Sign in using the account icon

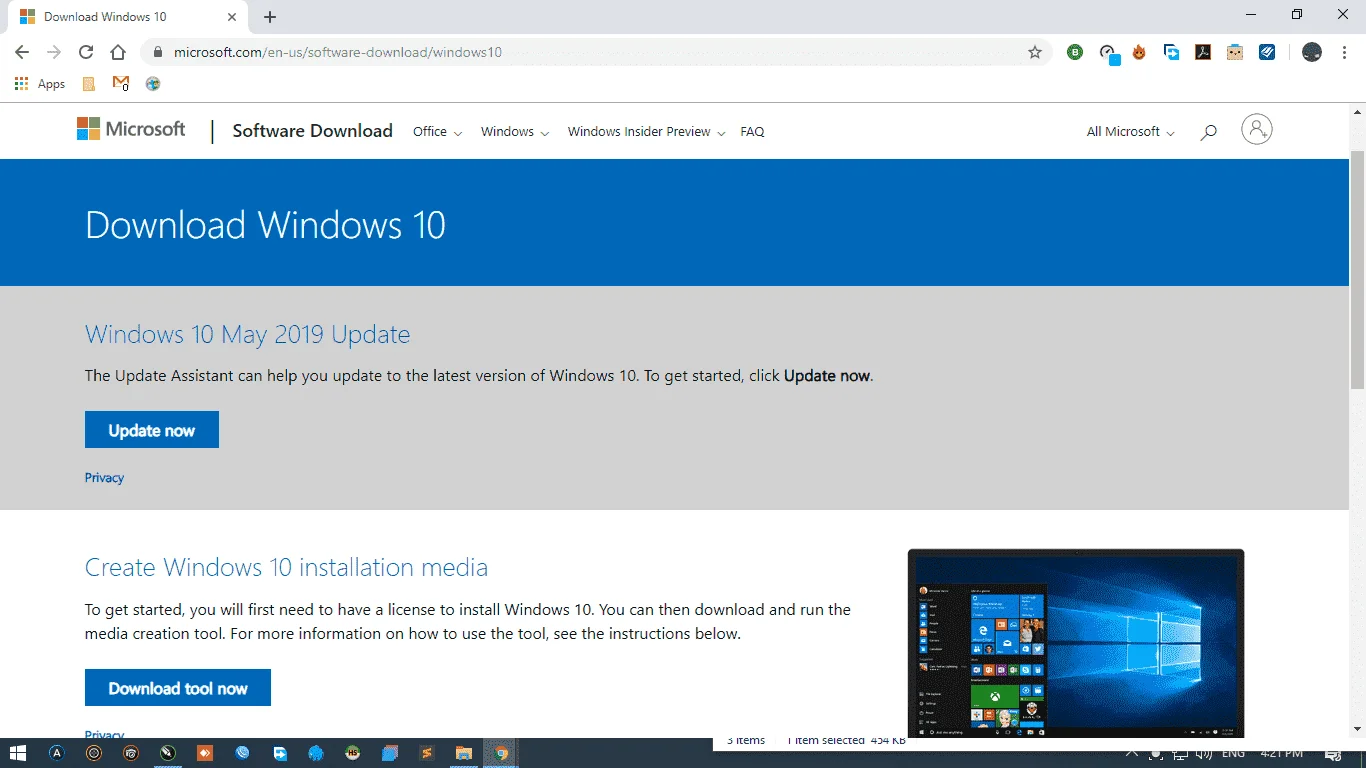[1257, 129]
